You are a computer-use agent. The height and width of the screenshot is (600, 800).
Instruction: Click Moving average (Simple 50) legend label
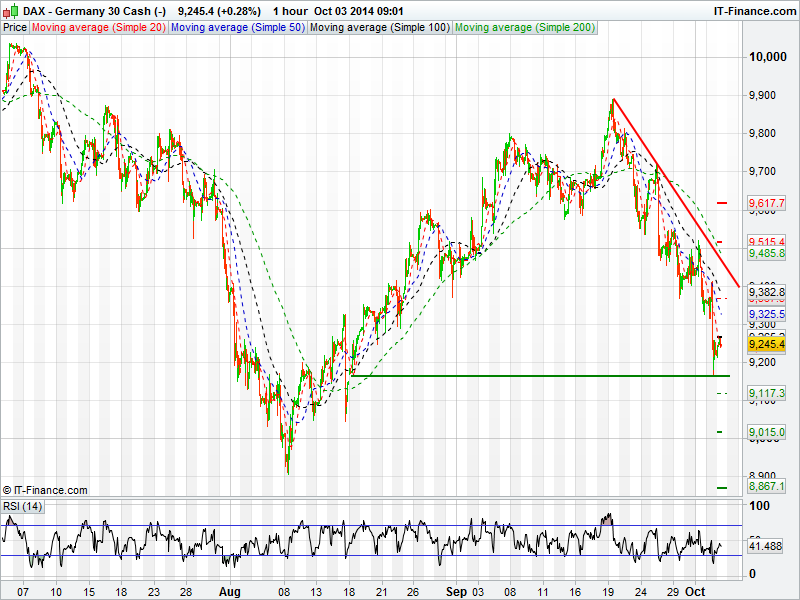pyautogui.click(x=237, y=28)
